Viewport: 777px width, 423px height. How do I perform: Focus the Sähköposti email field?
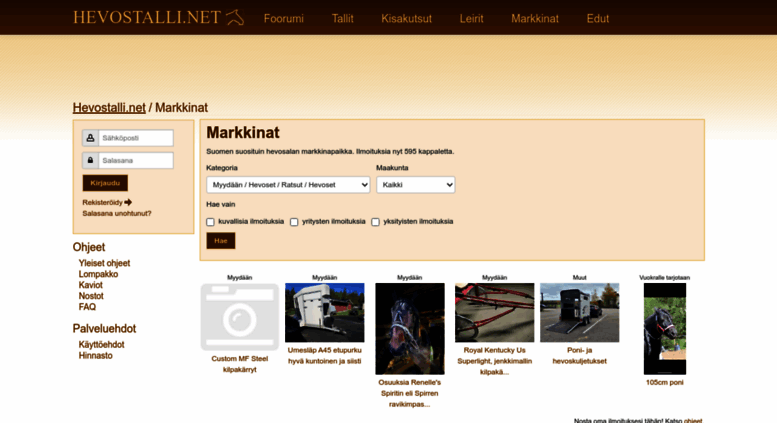coord(136,138)
